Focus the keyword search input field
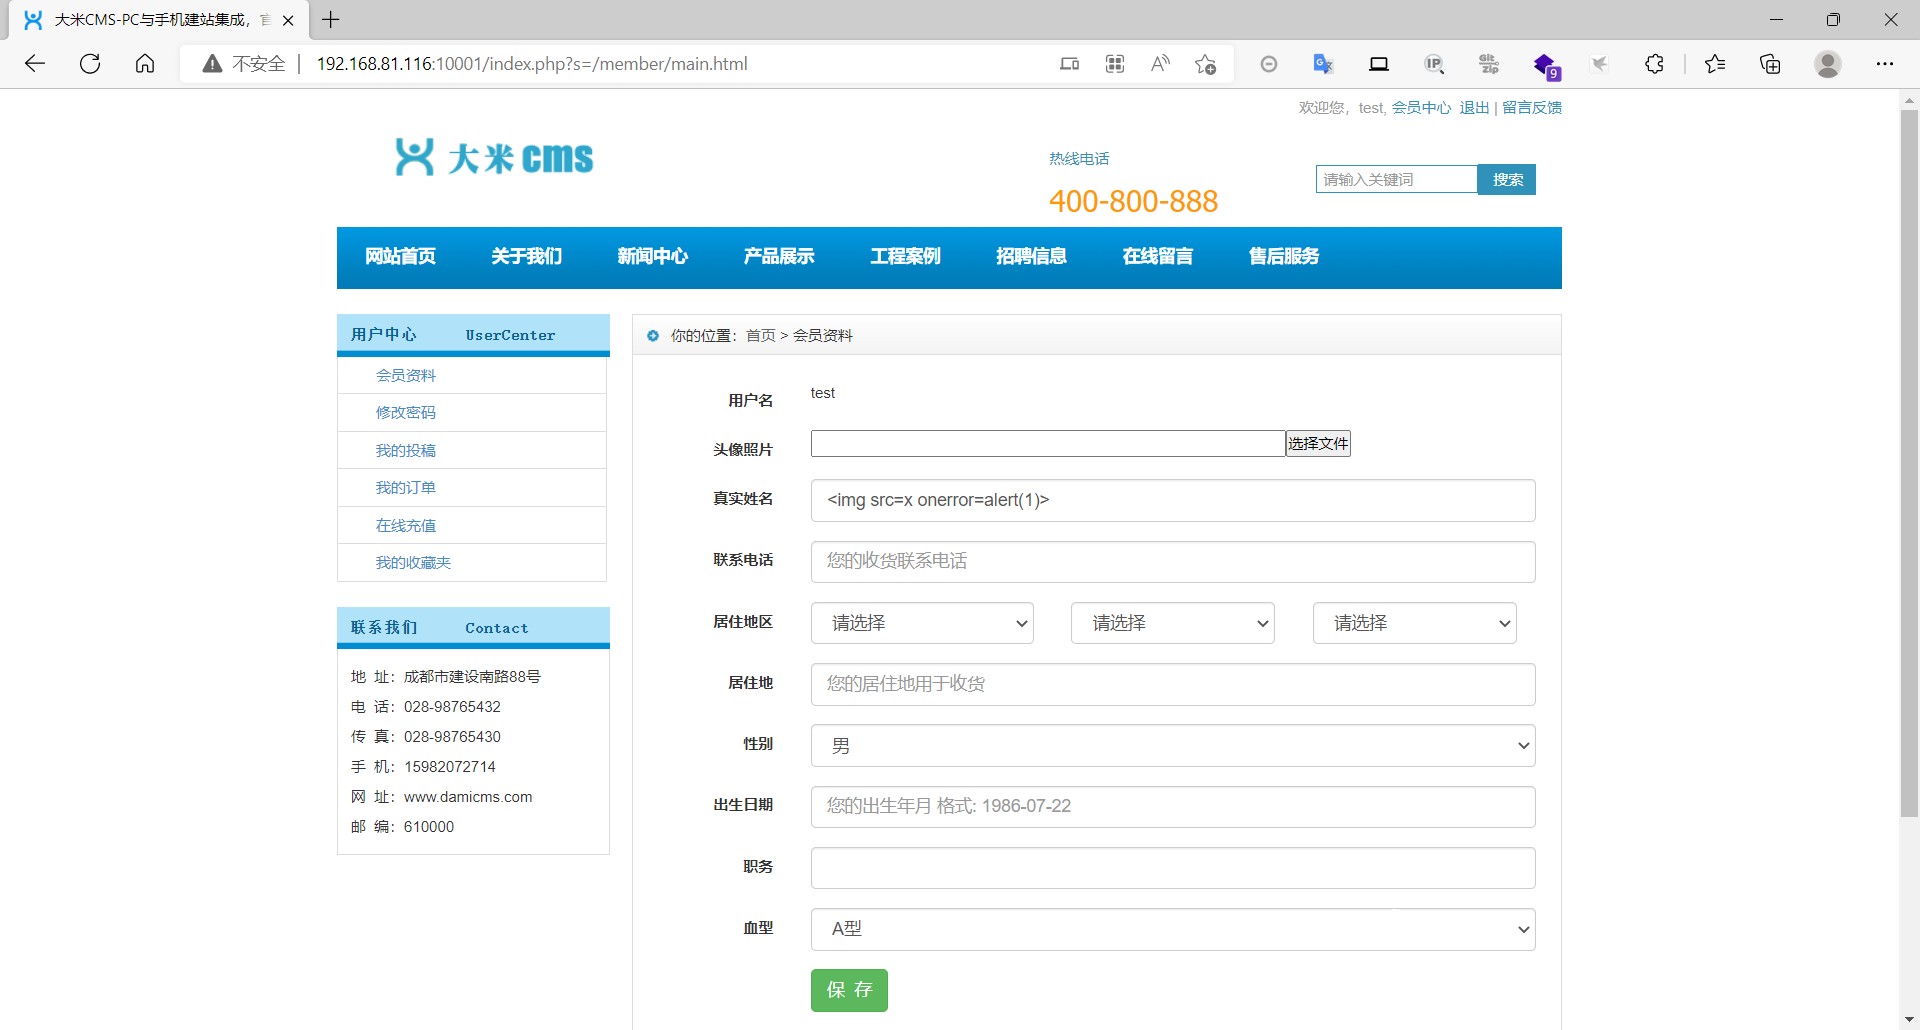This screenshot has height=1030, width=1920. tap(1396, 179)
